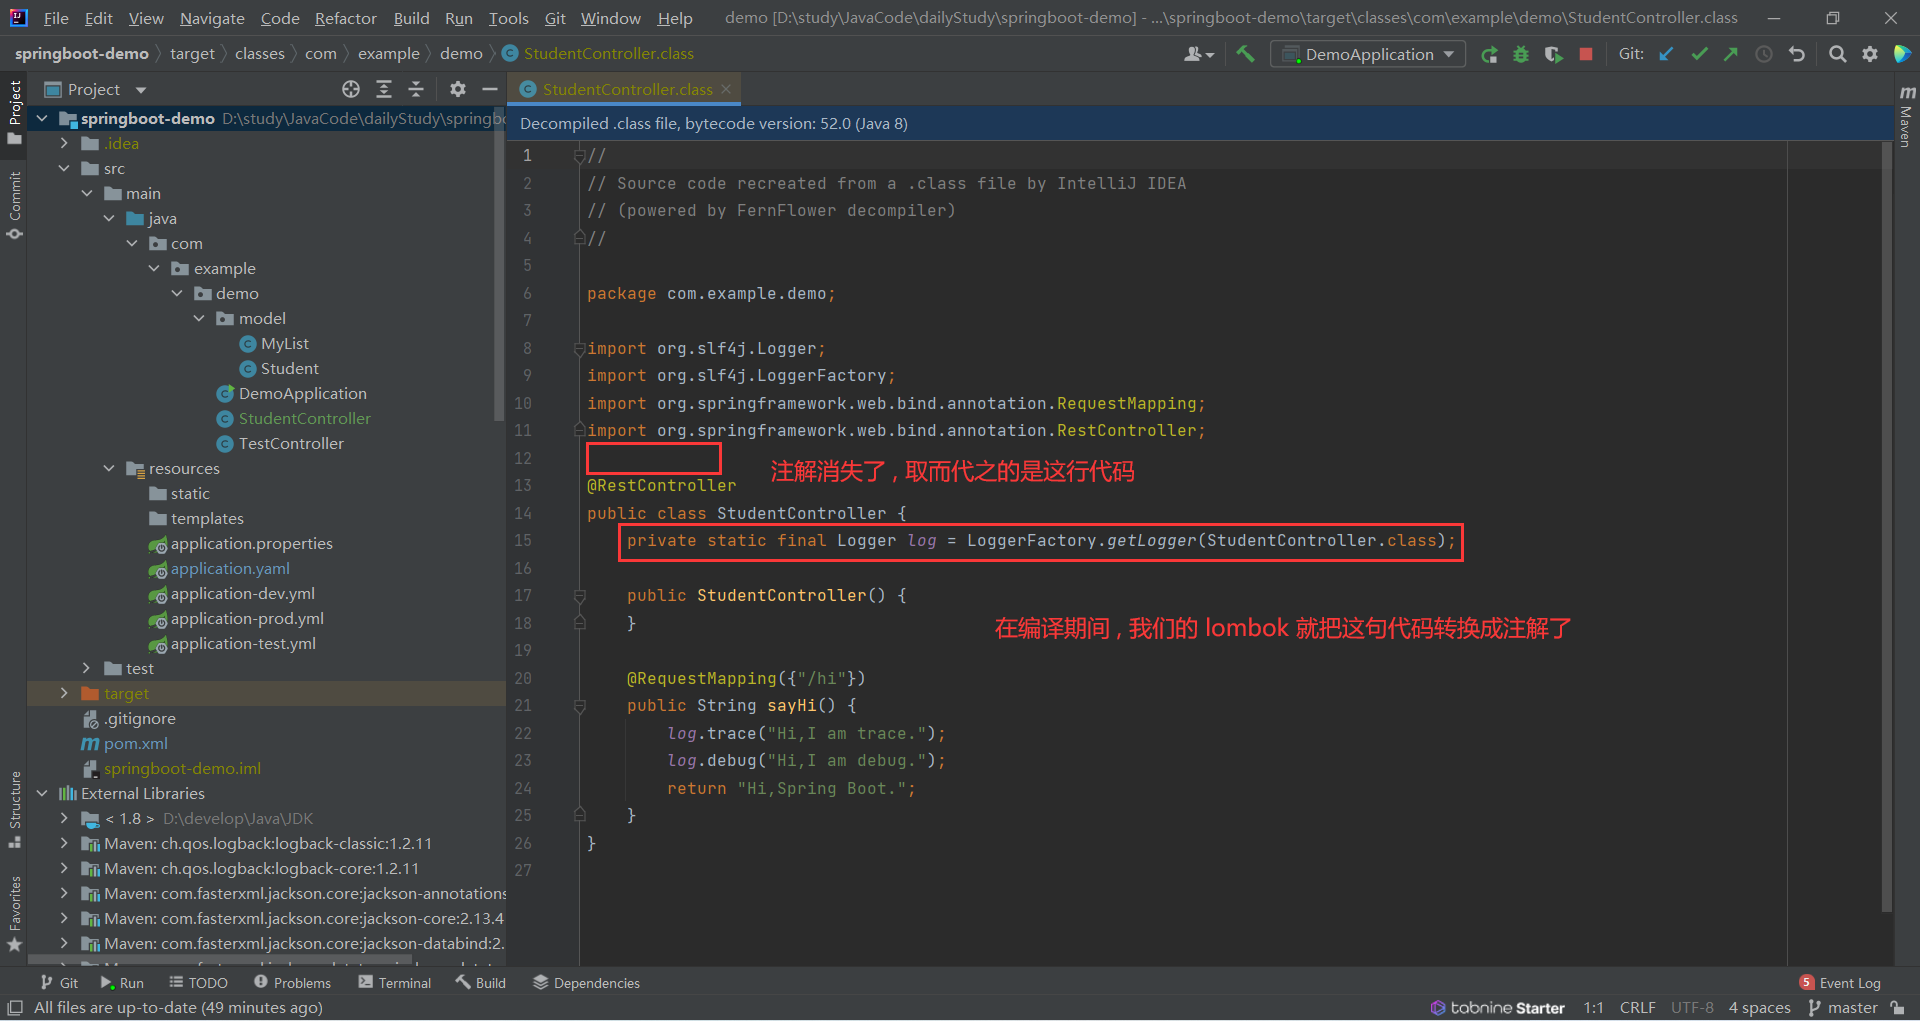The height and width of the screenshot is (1021, 1920).
Task: Start debugging with the bug icon
Action: coord(1521,54)
